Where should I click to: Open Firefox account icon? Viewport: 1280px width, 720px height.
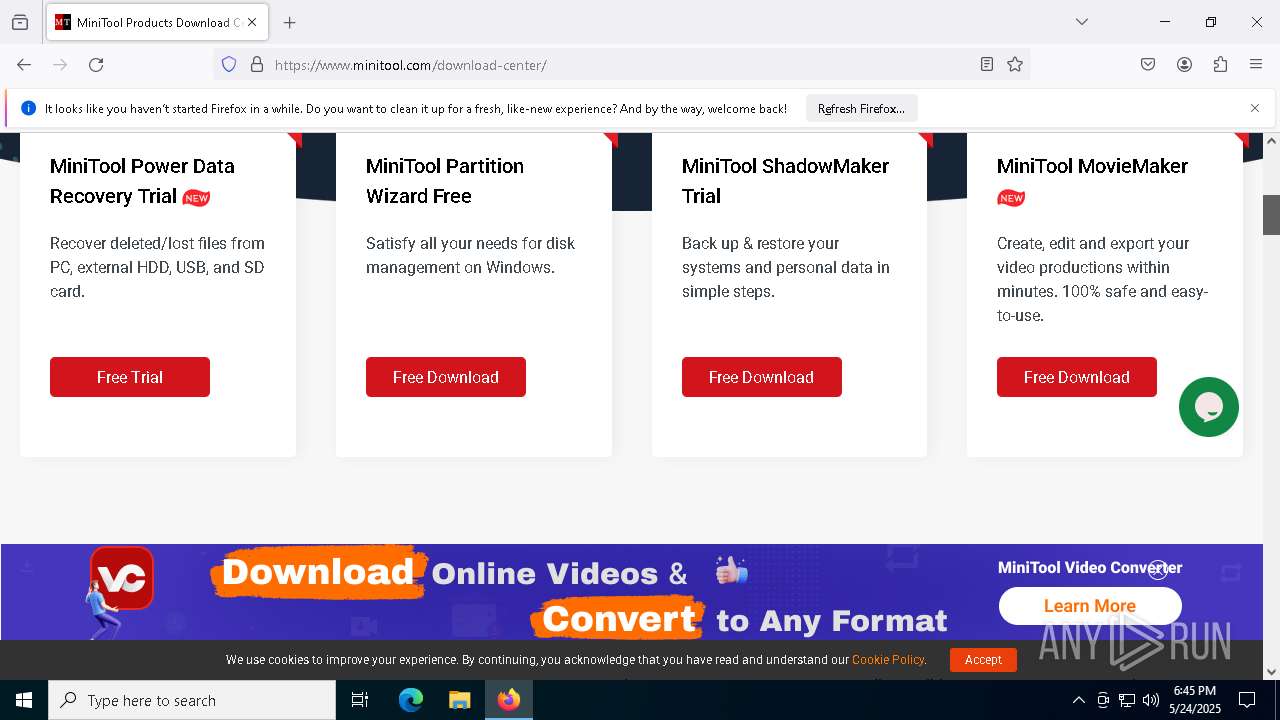tap(1184, 65)
